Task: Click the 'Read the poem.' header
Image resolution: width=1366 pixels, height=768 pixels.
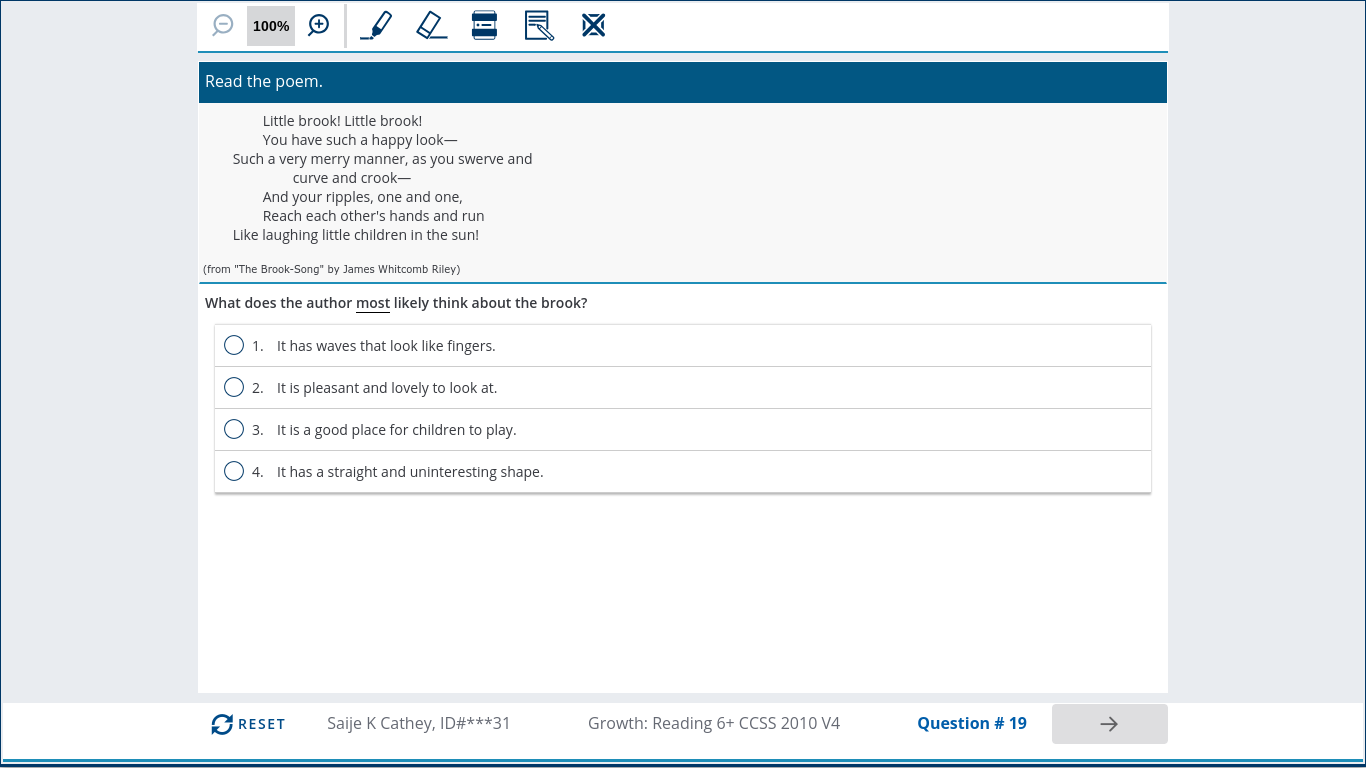Action: click(x=683, y=82)
